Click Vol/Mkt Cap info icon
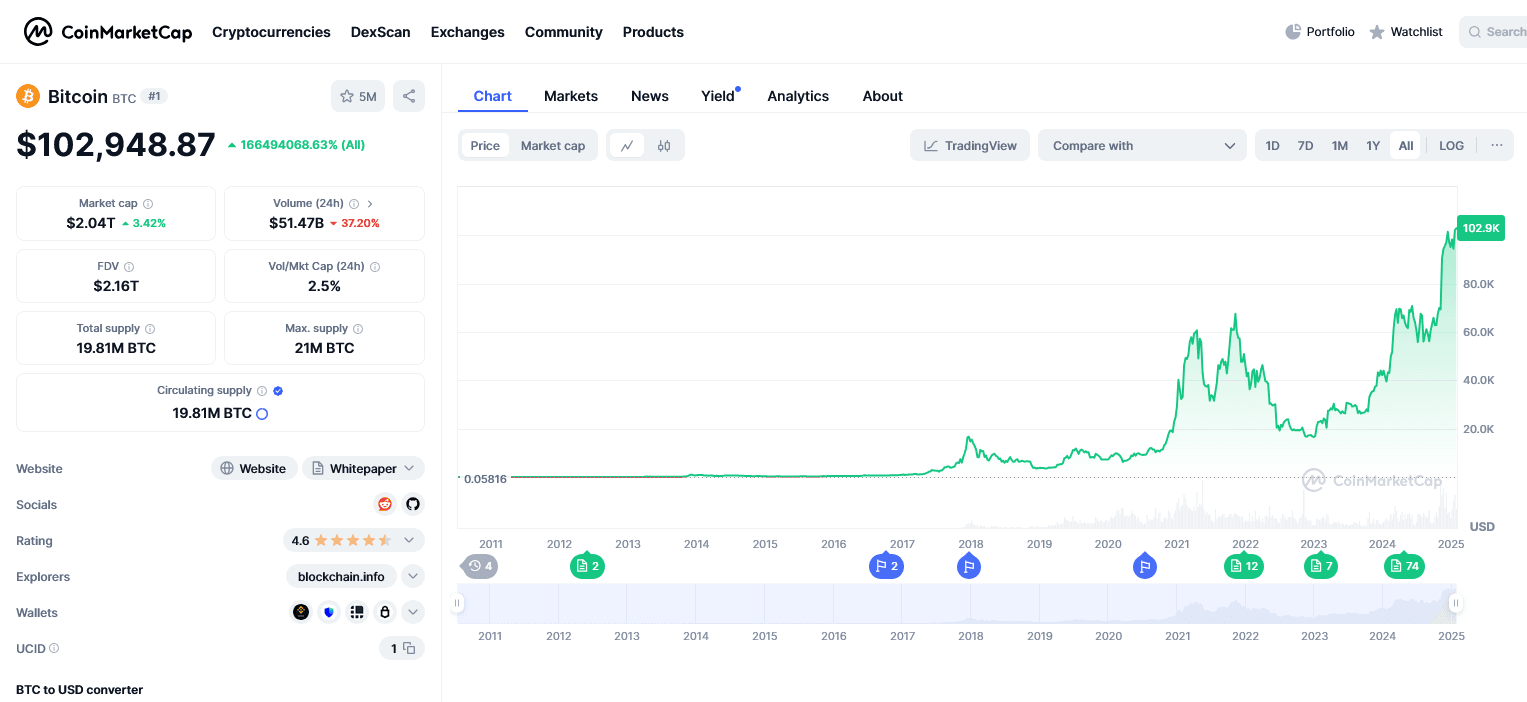 pyautogui.click(x=375, y=267)
